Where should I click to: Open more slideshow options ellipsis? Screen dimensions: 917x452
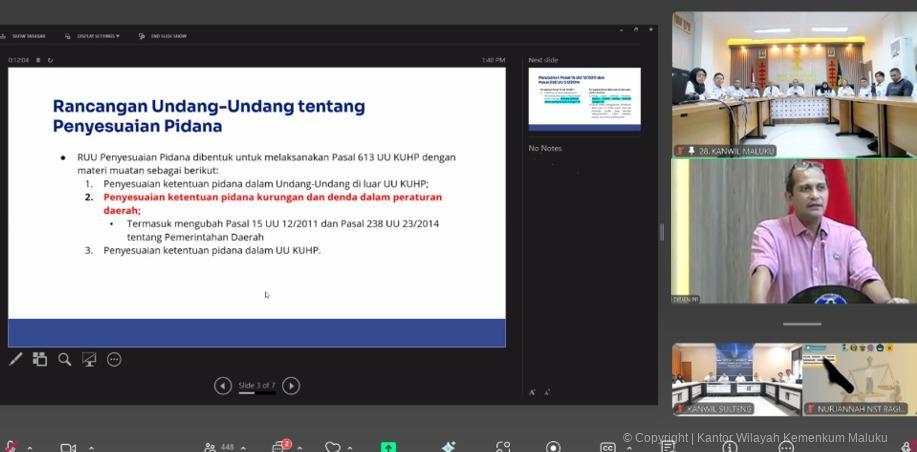click(114, 359)
